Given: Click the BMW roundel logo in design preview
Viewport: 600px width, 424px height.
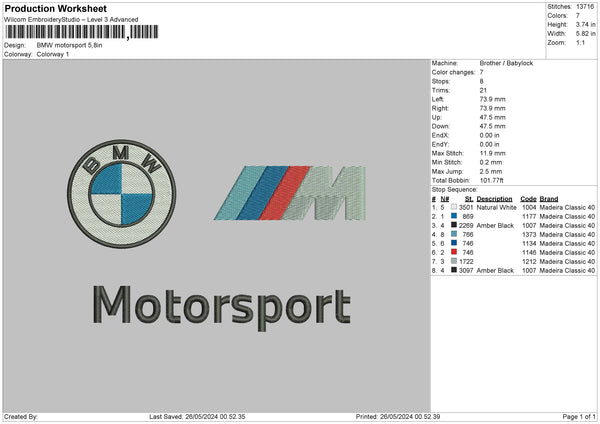Looking at the screenshot, I should coord(122,194).
